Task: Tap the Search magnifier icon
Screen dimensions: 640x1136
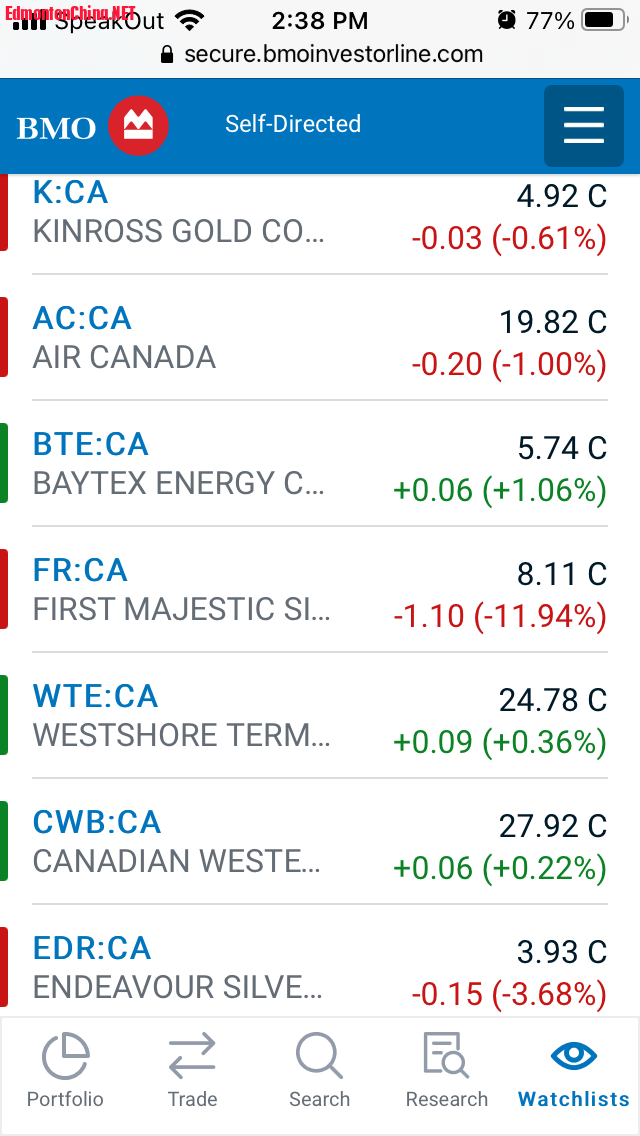Action: click(319, 1056)
